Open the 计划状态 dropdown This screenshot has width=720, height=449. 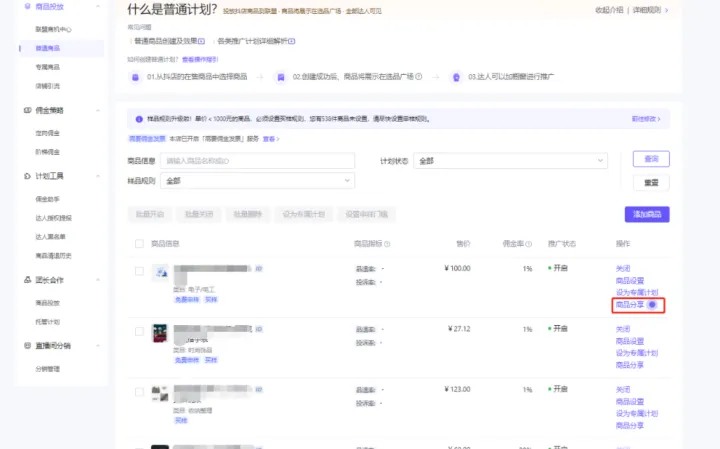[x=510, y=161]
